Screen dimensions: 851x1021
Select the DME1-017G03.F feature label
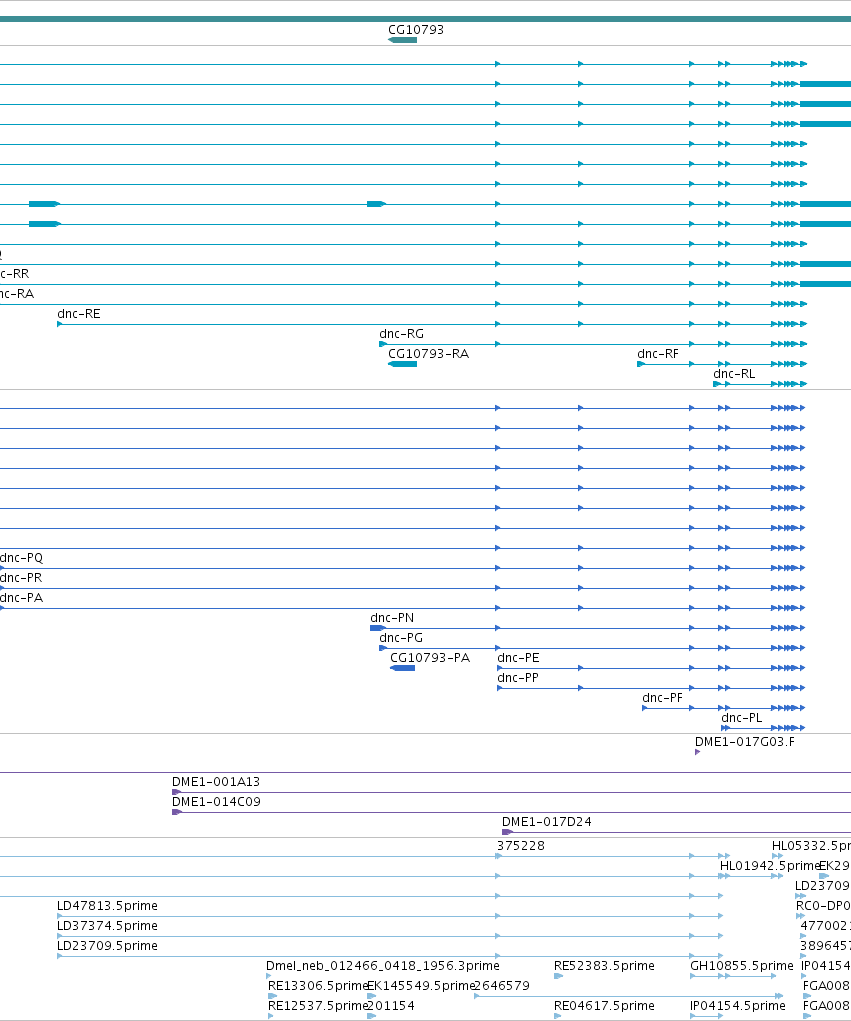coord(745,742)
